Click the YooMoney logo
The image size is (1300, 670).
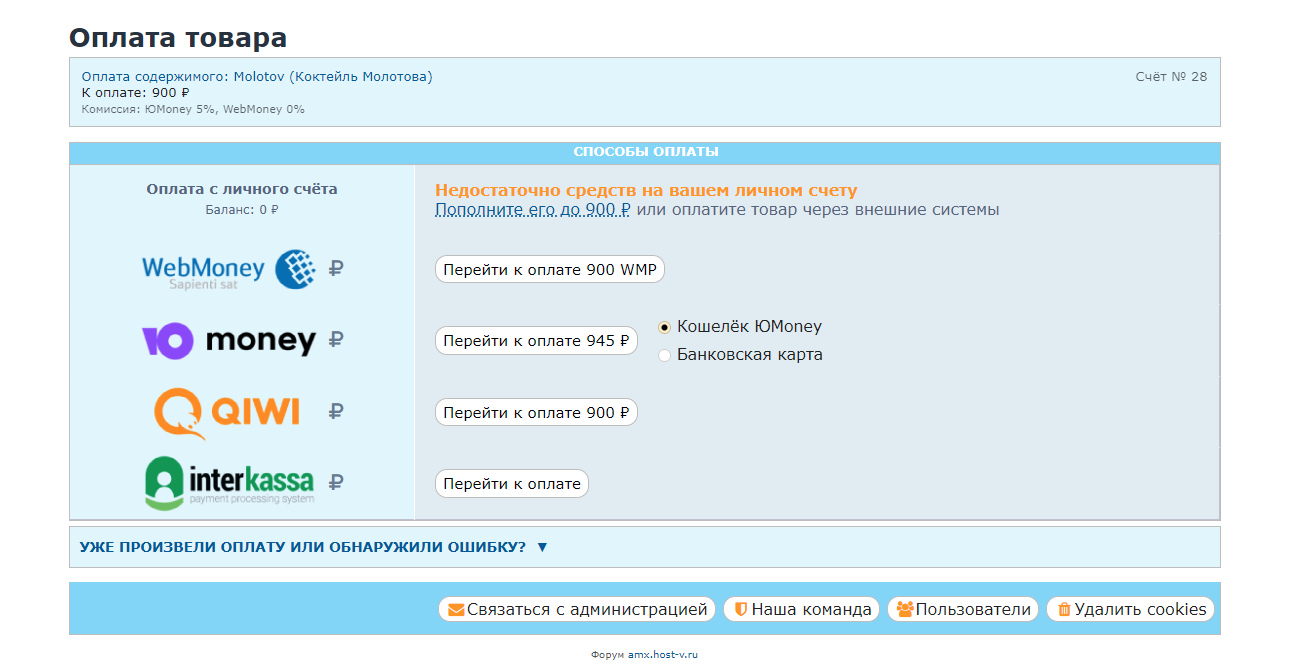(x=229, y=341)
